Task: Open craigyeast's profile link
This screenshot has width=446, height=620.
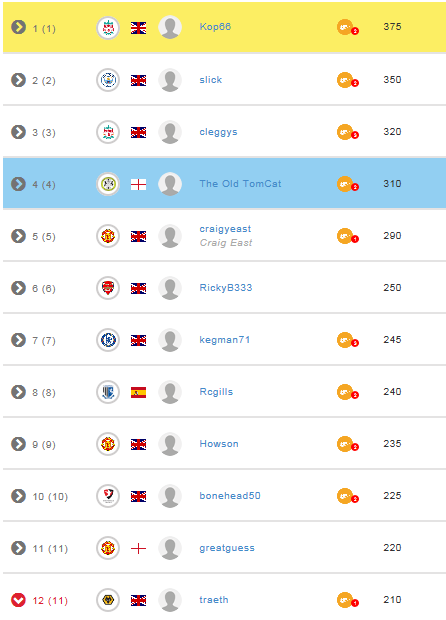Action: (225, 229)
